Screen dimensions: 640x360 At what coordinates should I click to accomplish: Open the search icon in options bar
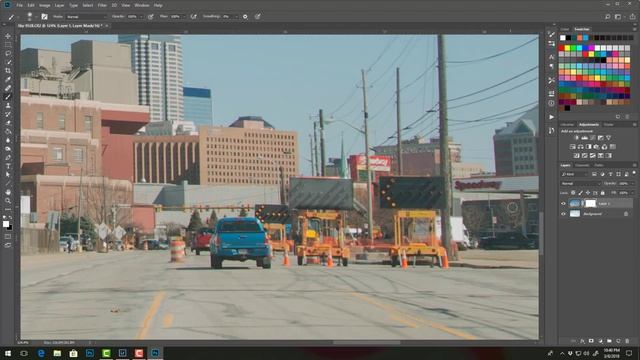[608, 17]
